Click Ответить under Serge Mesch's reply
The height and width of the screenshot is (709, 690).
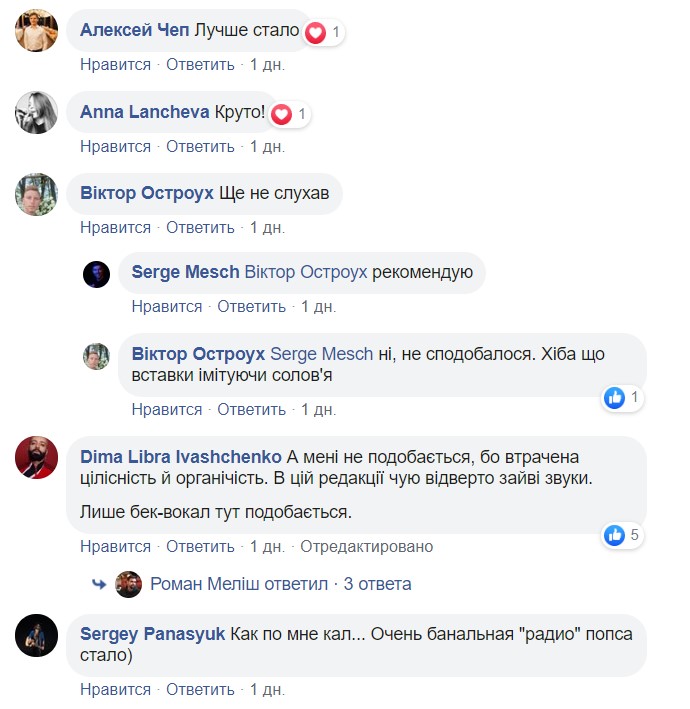click(x=251, y=306)
